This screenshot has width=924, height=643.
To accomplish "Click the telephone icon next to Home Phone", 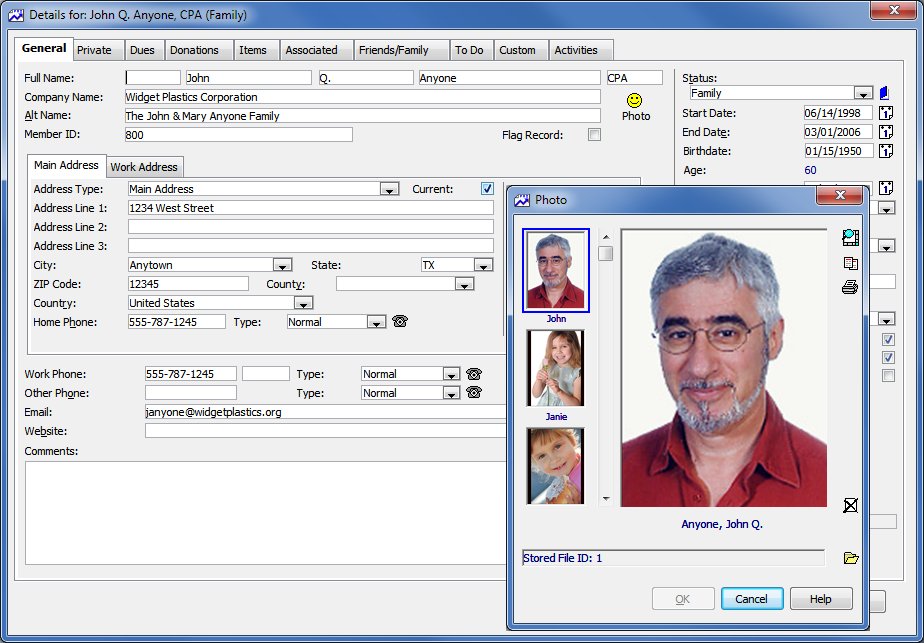I will (x=400, y=321).
